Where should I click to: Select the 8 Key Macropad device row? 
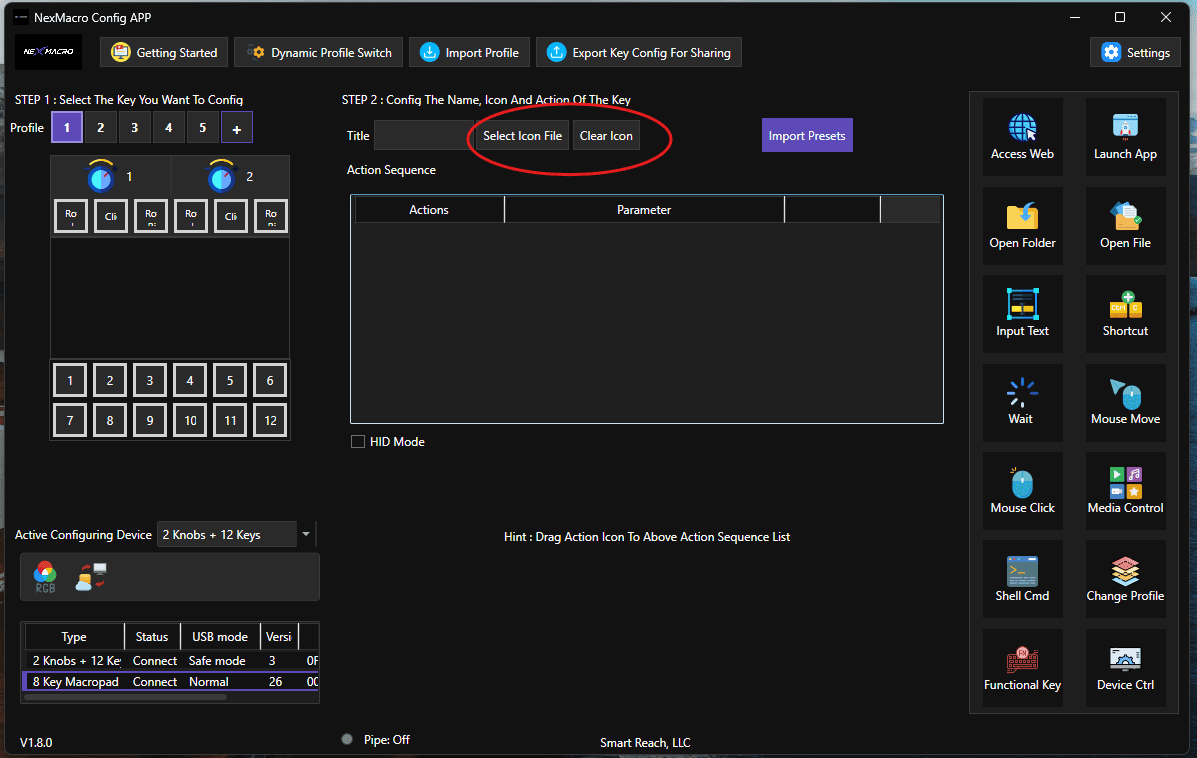pyautogui.click(x=172, y=682)
